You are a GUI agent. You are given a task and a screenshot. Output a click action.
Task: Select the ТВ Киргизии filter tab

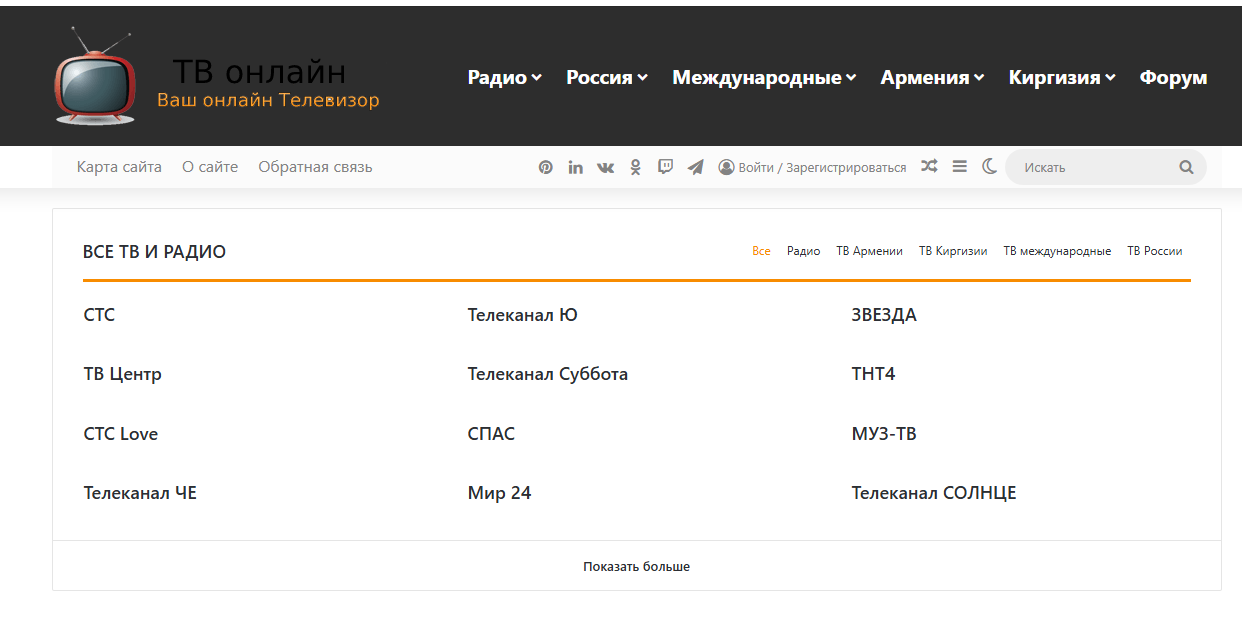point(953,251)
